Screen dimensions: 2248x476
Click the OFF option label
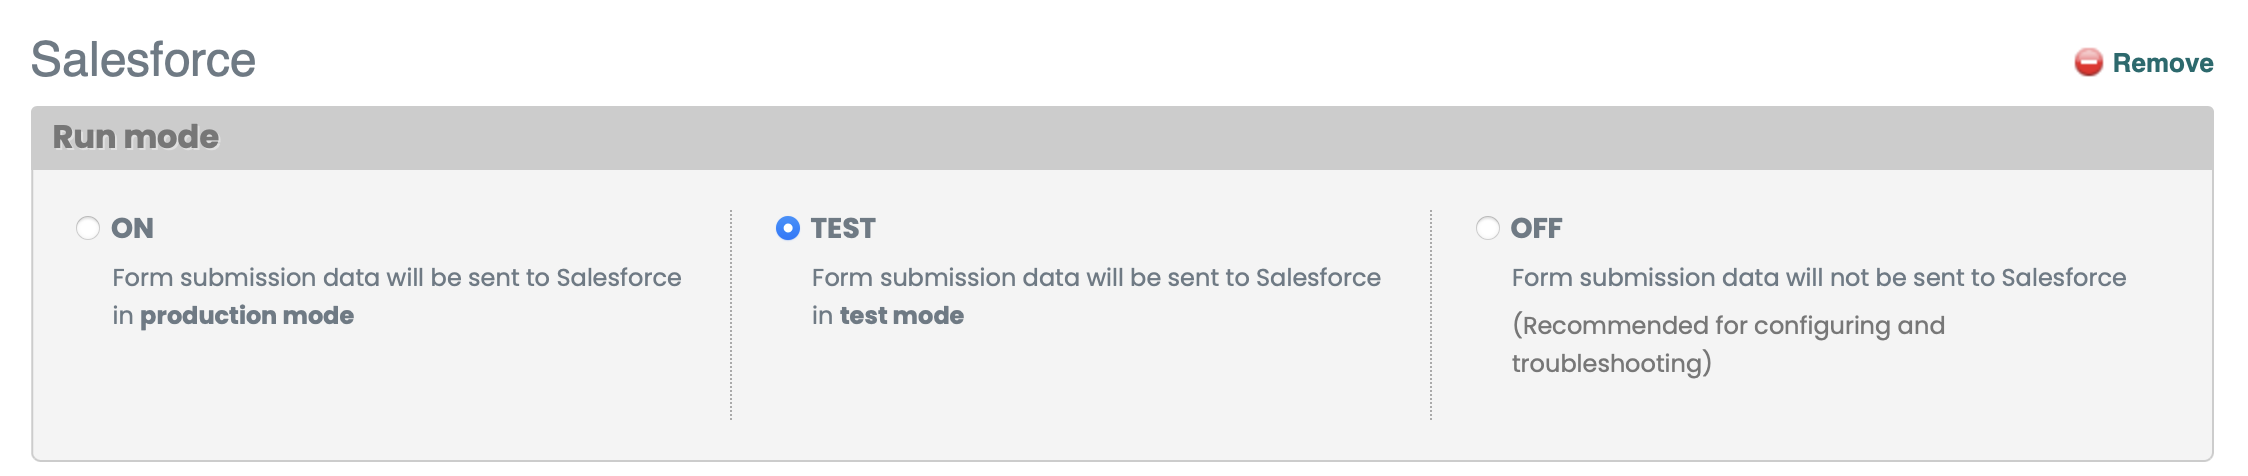pyautogui.click(x=1536, y=228)
